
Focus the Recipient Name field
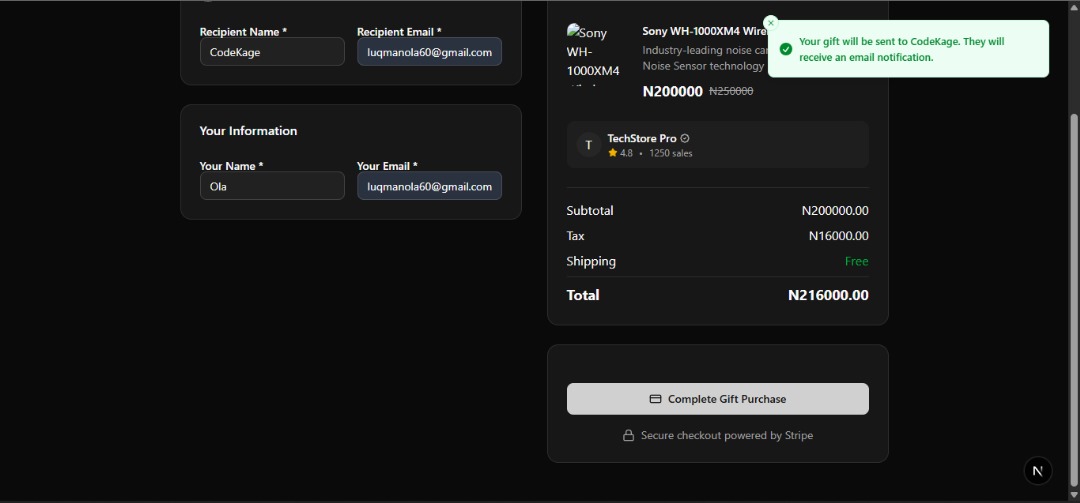click(272, 52)
